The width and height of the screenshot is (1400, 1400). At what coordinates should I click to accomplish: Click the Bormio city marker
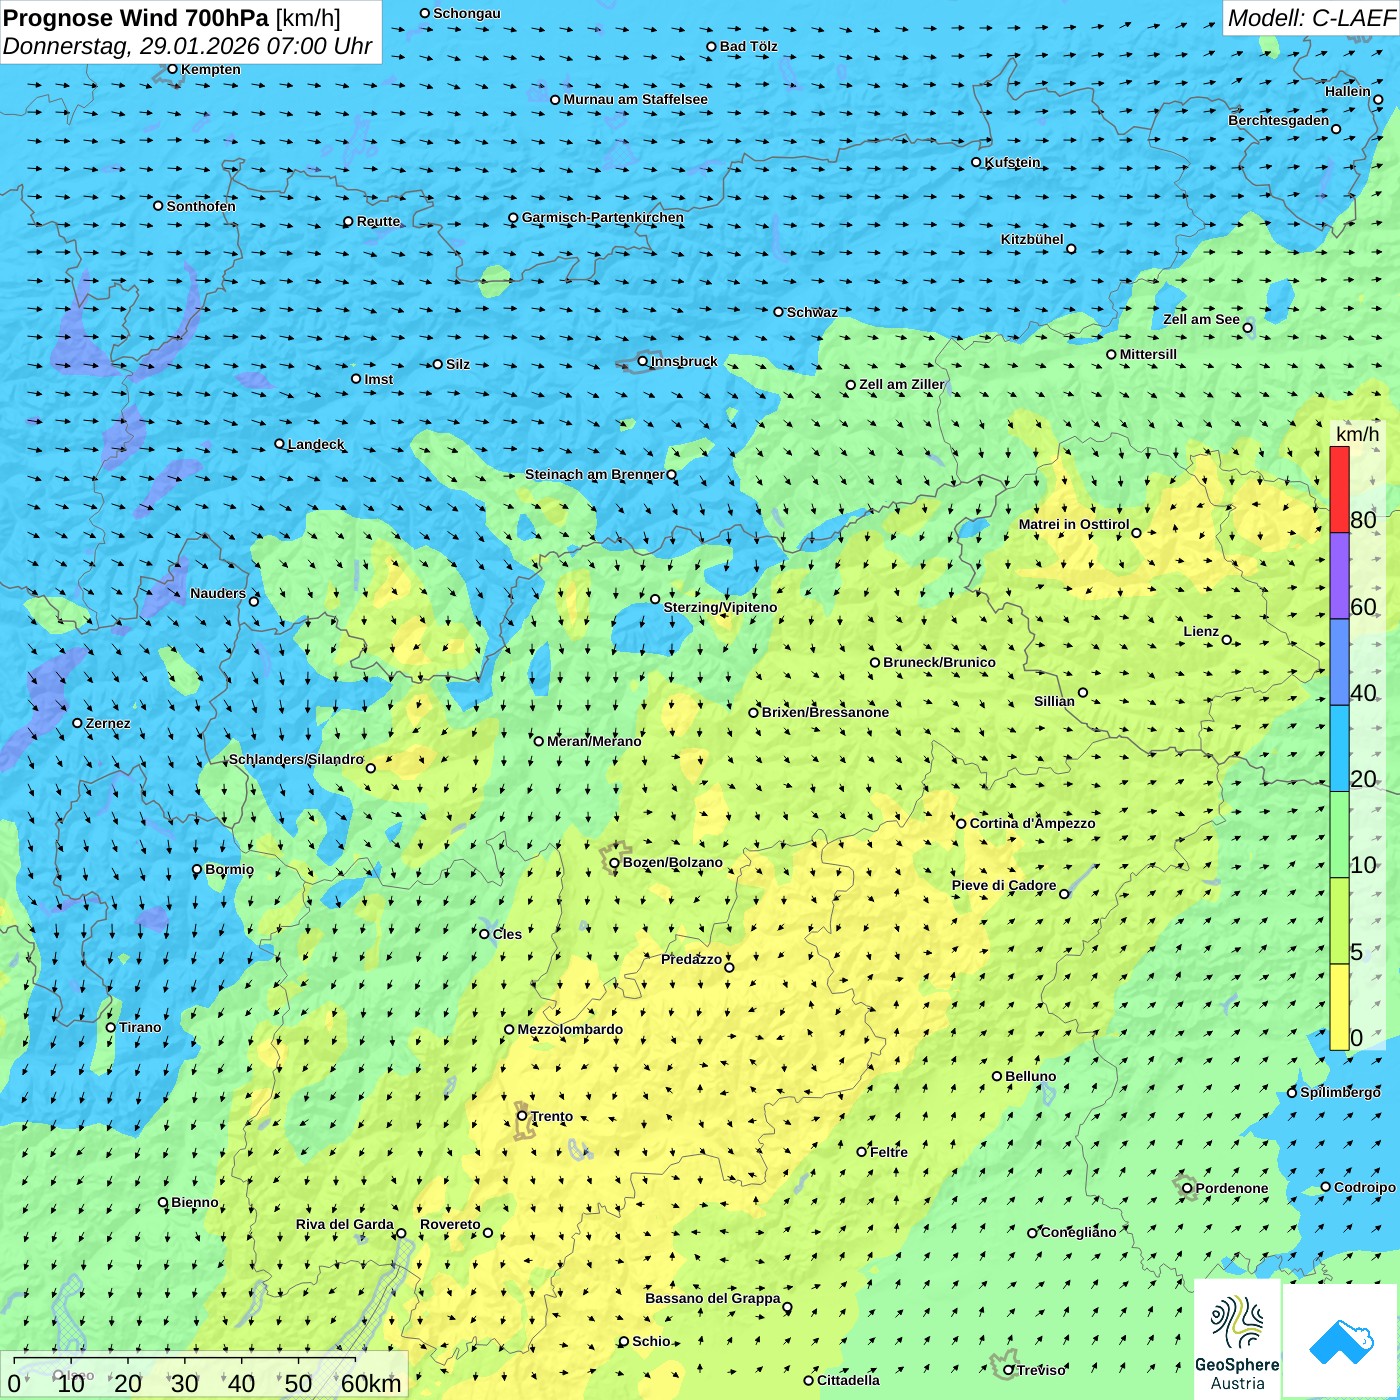coord(197,869)
